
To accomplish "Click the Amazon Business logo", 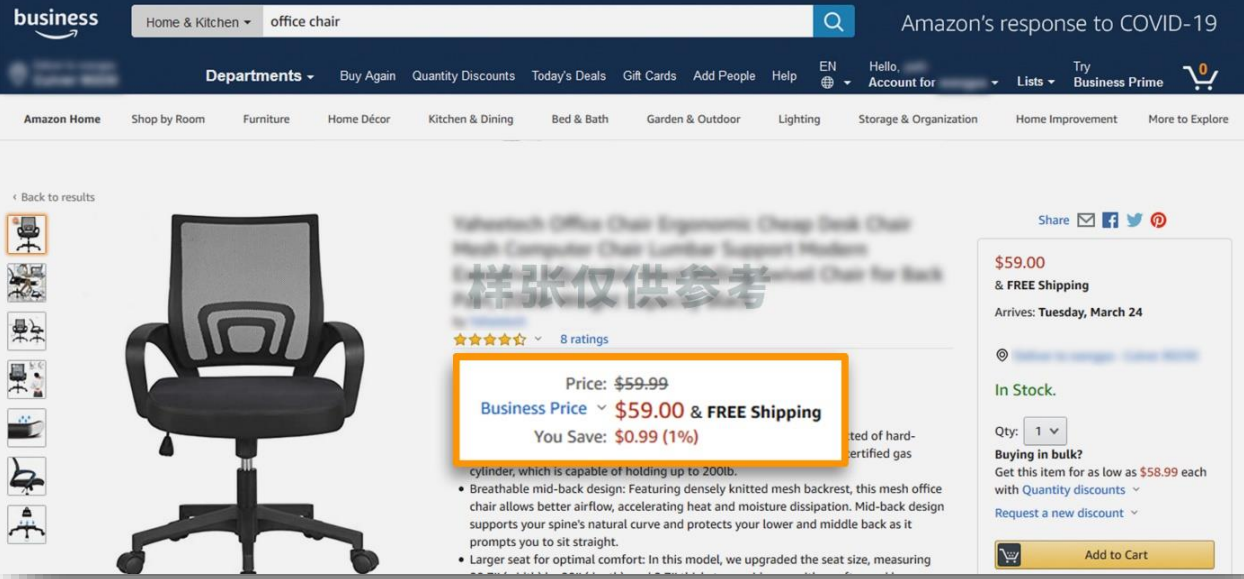I will tap(56, 22).
